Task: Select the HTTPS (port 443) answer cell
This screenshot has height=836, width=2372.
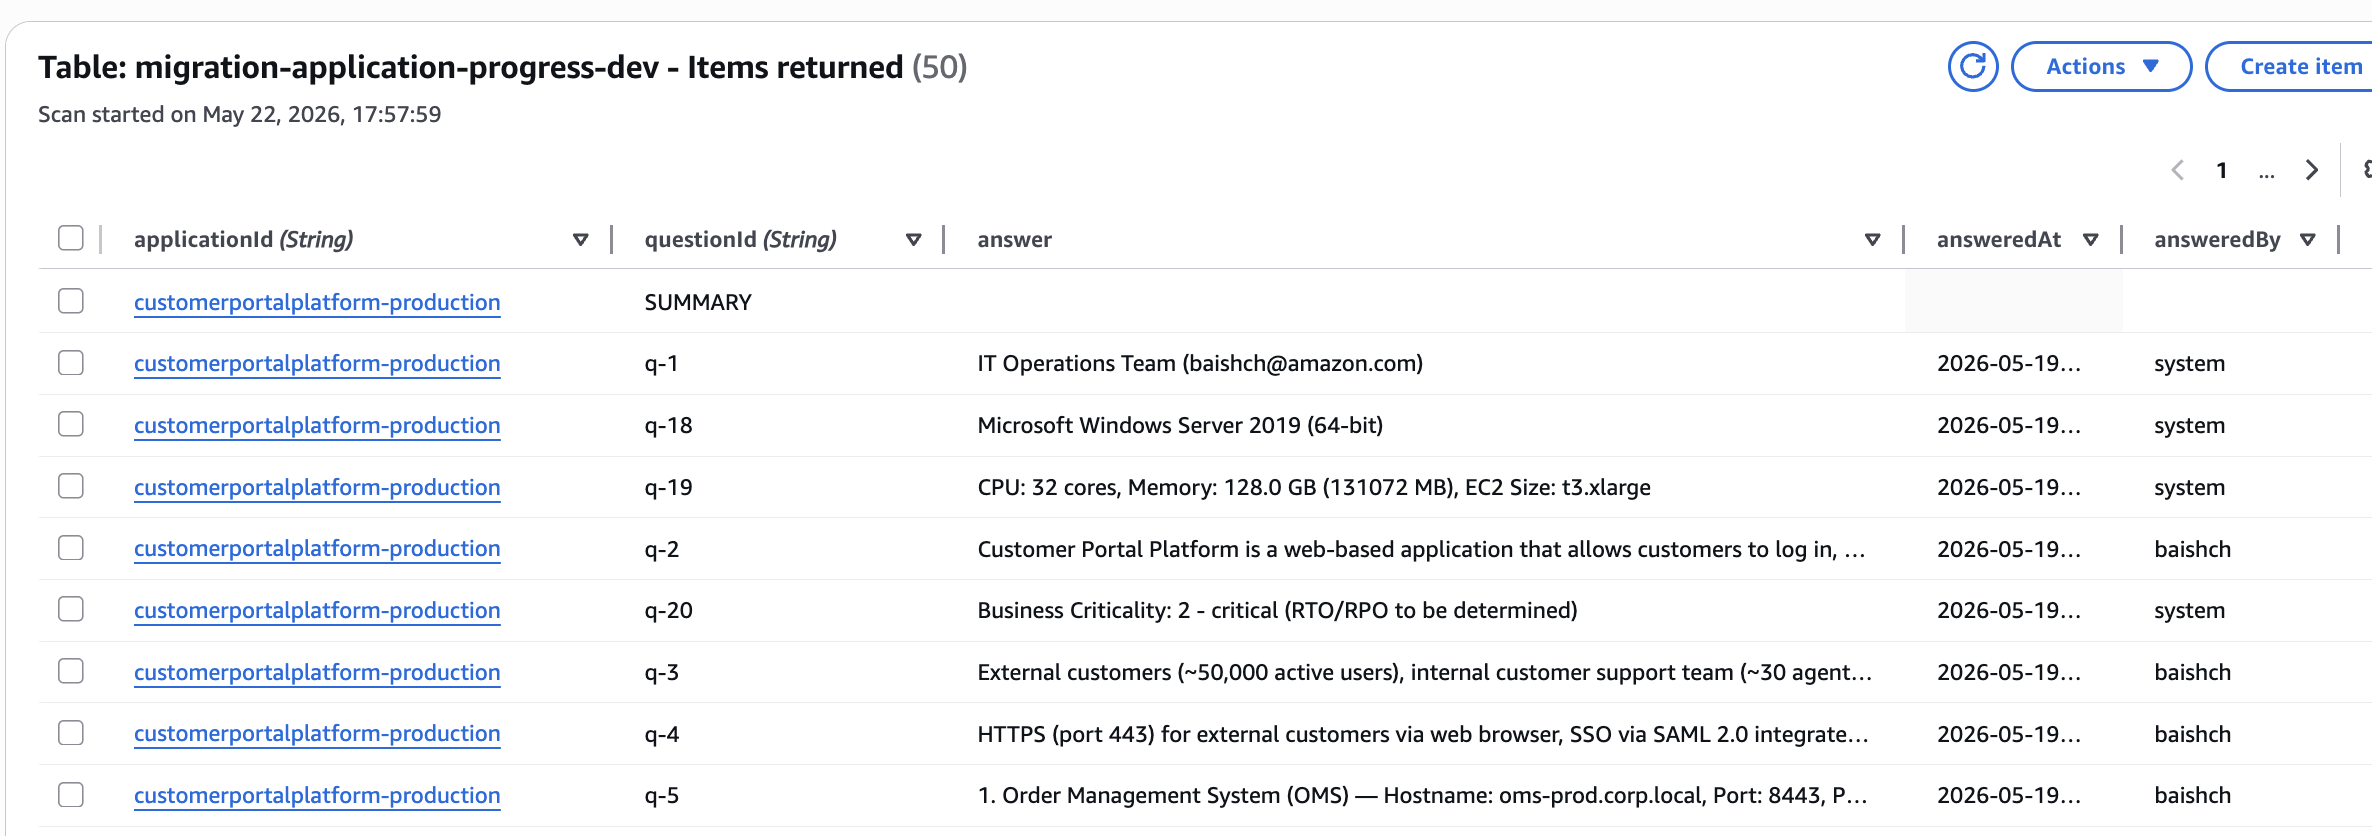Action: [x=1423, y=734]
